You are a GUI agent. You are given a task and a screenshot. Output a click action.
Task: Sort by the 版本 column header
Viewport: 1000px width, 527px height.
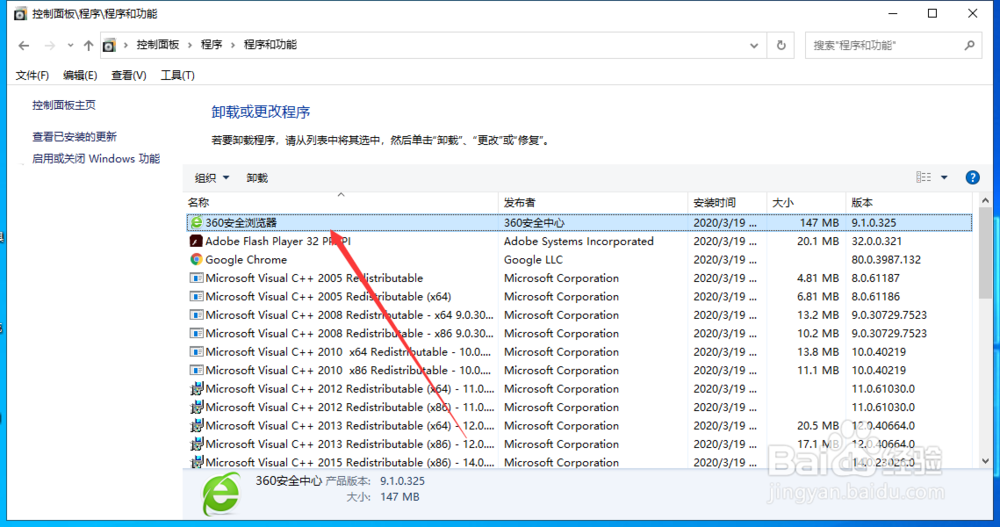click(x=910, y=202)
